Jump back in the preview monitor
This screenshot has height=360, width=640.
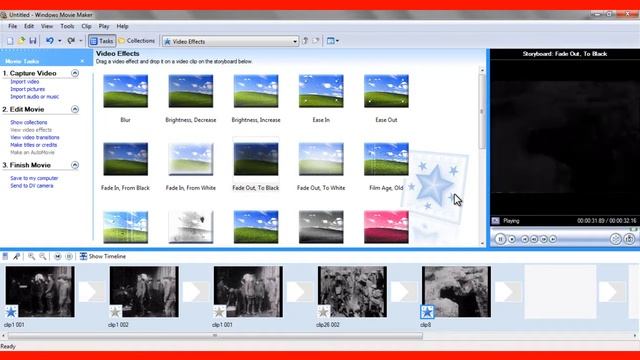tap(525, 239)
